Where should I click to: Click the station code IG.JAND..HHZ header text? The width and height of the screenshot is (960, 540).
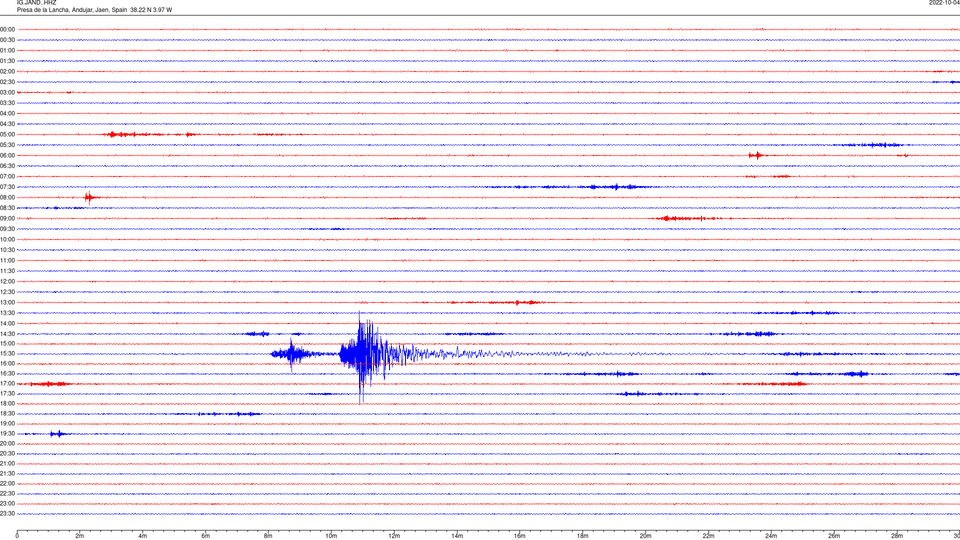click(x=36, y=2)
